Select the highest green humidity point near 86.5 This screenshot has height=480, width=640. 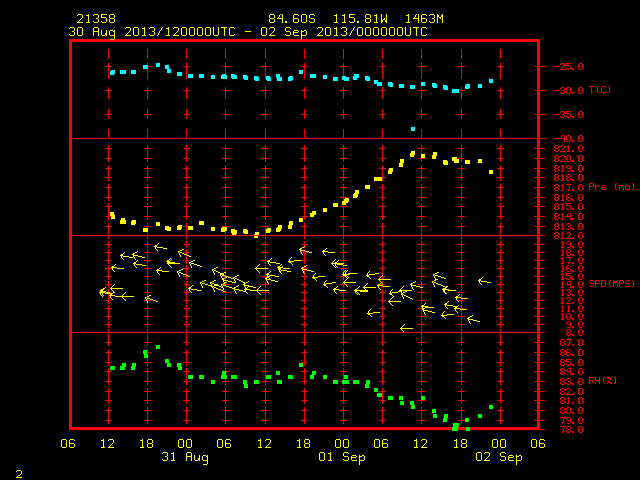tap(158, 347)
